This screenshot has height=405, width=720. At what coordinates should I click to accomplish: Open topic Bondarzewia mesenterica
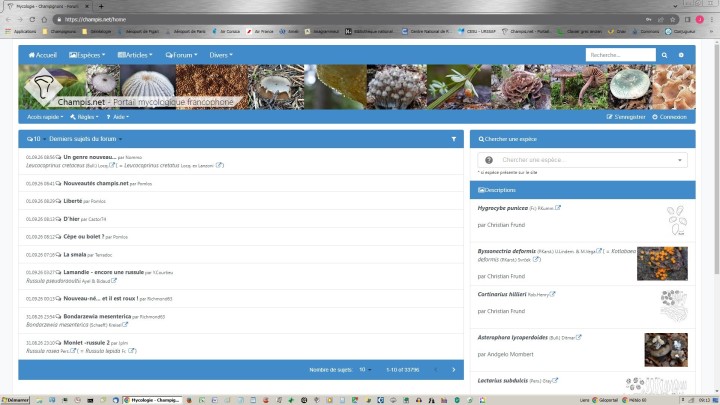[97, 316]
